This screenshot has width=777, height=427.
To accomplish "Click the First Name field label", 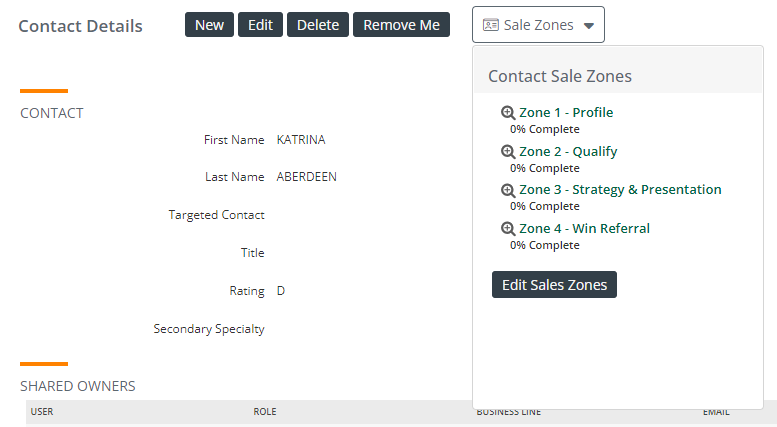I will [x=234, y=140].
